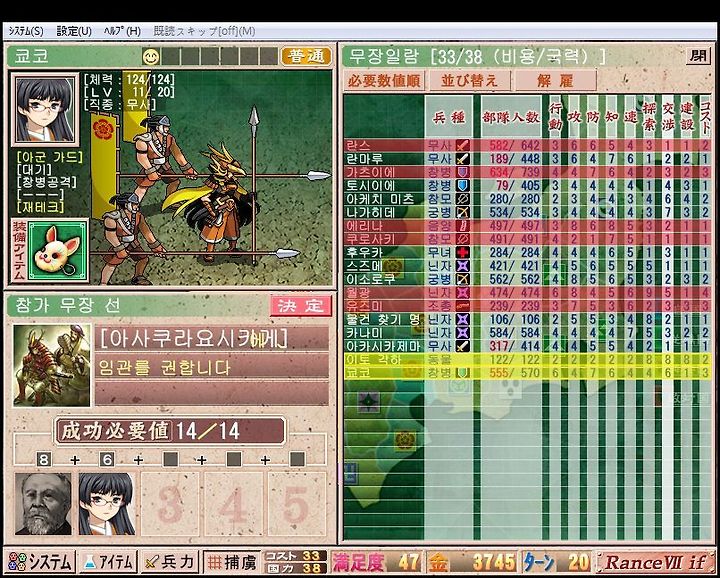Click the RanceVII if logo

[x=655, y=562]
